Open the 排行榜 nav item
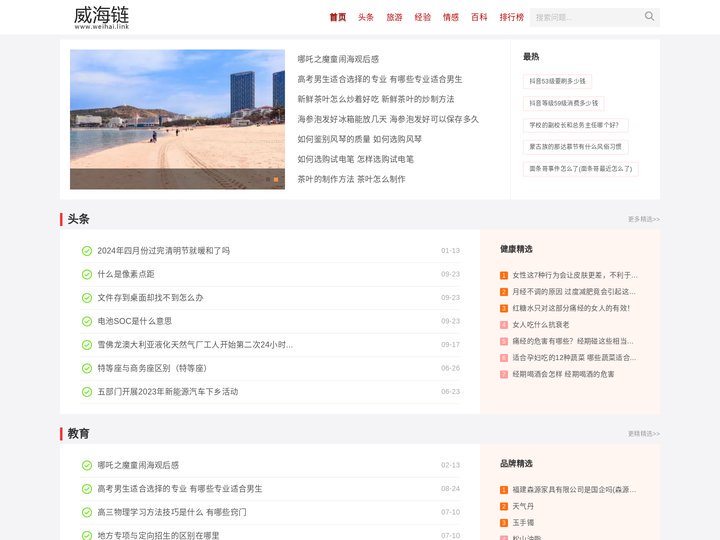This screenshot has height=540, width=720. (x=512, y=17)
